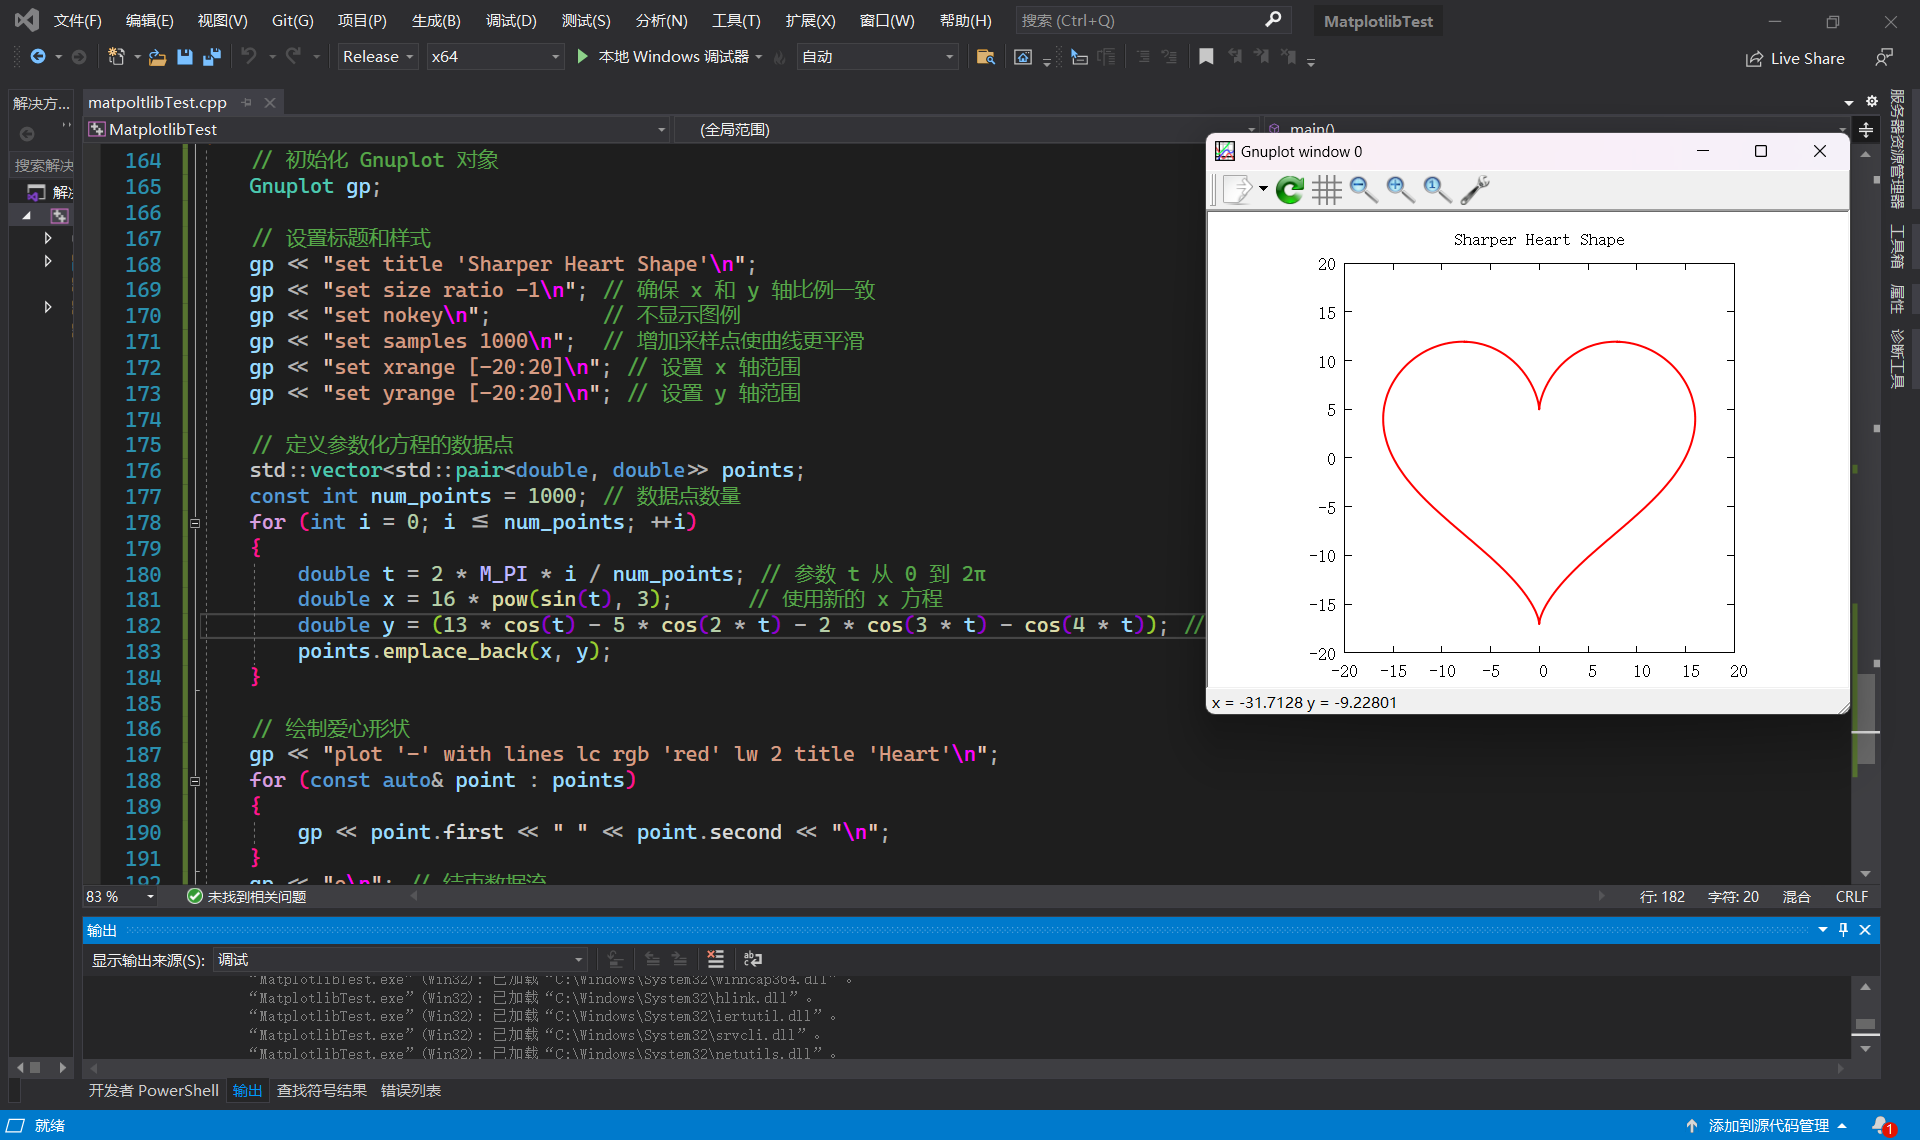Toggle grid in Gnuplot window

tap(1326, 189)
